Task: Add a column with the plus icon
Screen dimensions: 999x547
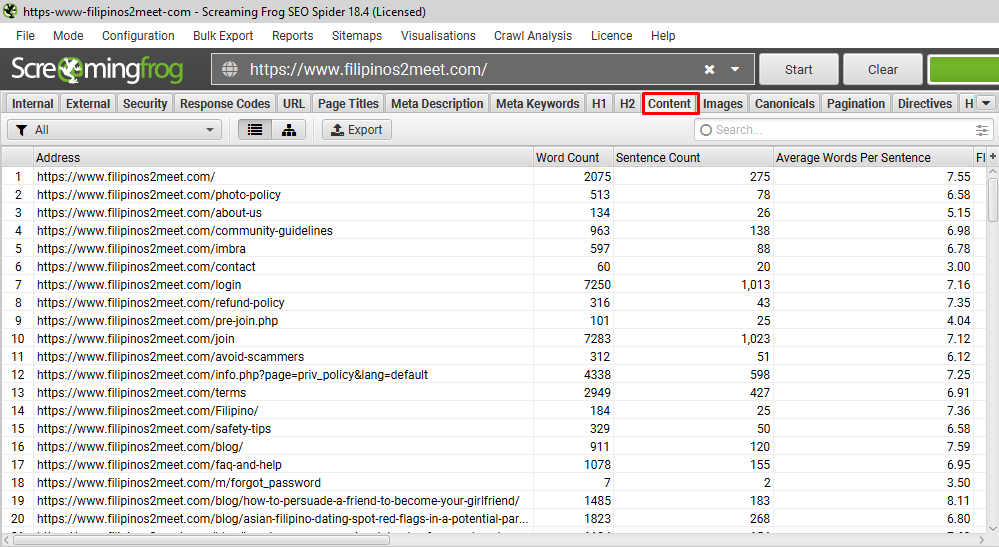Action: pyautogui.click(x=993, y=157)
